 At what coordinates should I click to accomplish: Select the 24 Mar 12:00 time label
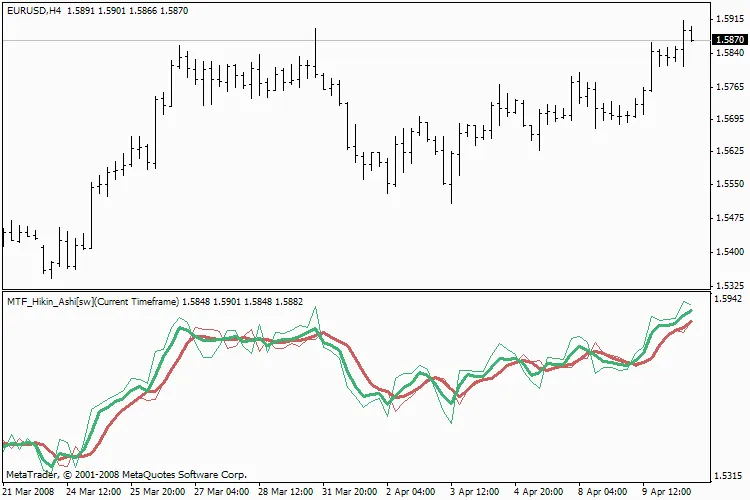click(x=94, y=492)
